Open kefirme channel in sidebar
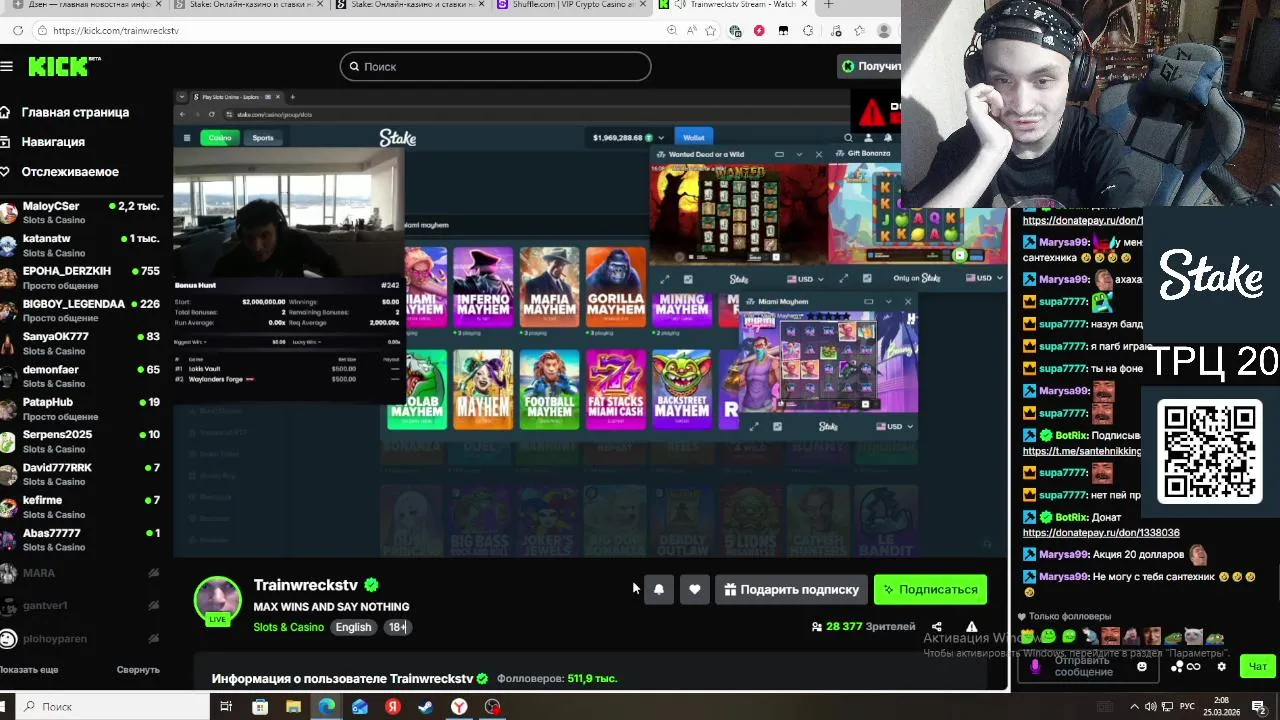 coord(80,507)
